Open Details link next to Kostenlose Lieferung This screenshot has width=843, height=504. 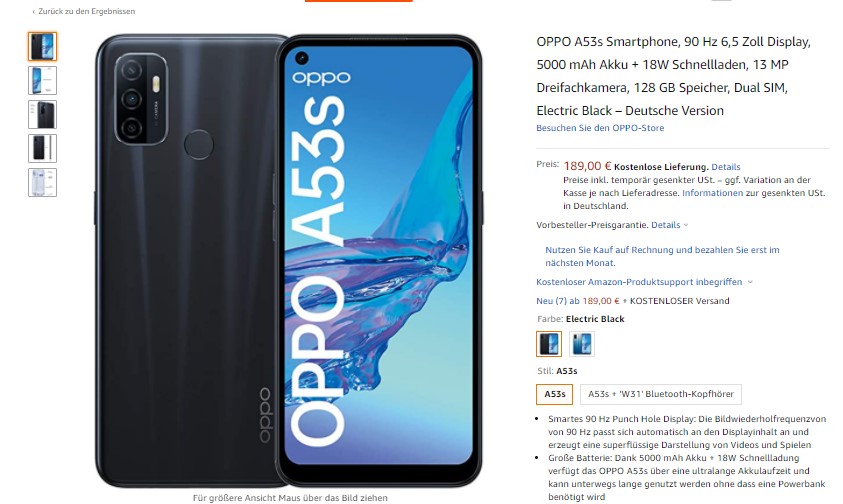(726, 167)
